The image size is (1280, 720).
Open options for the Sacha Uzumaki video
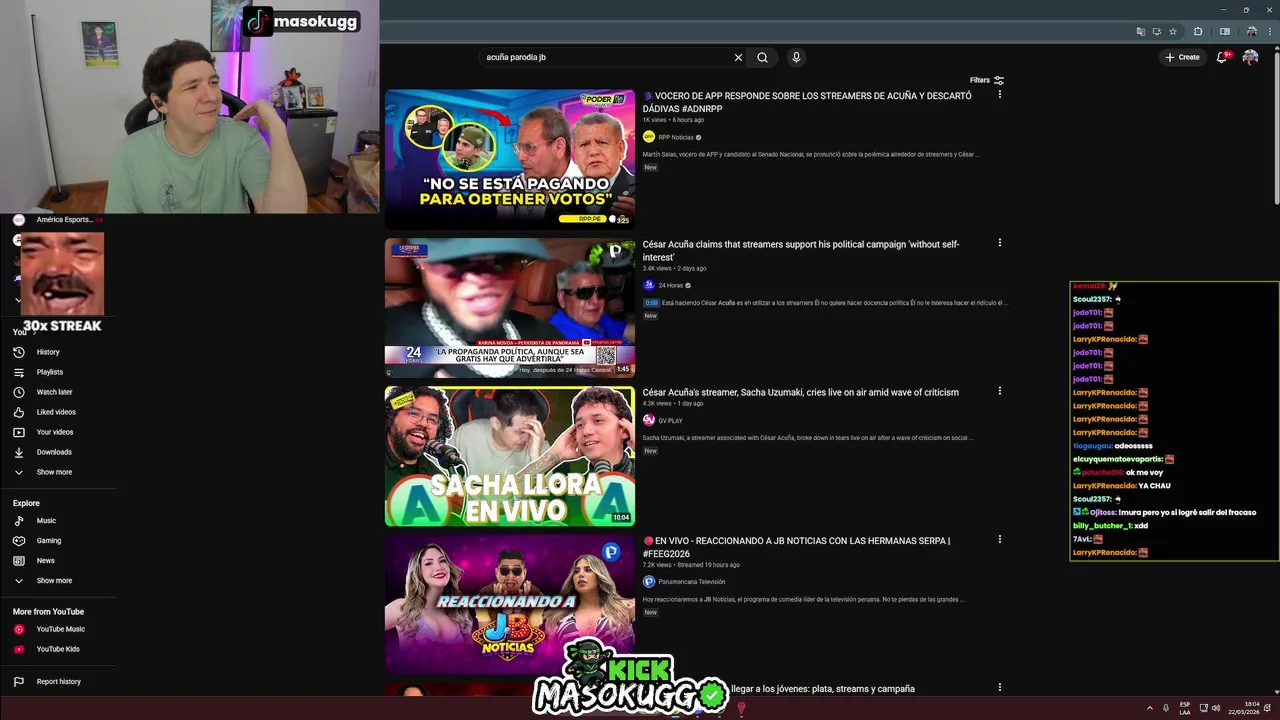(999, 391)
